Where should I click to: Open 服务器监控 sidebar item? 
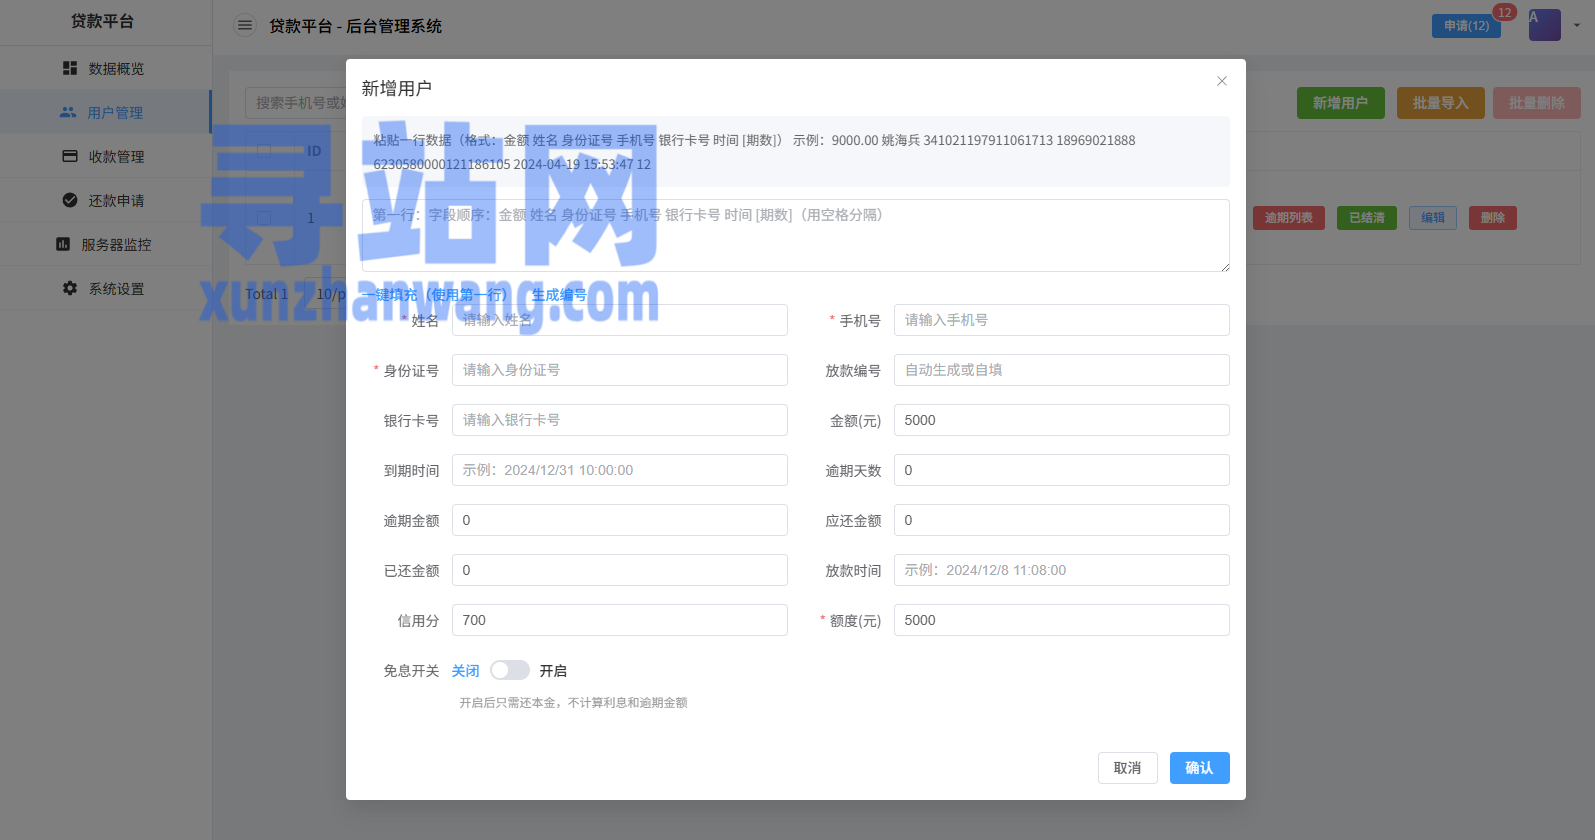(105, 244)
